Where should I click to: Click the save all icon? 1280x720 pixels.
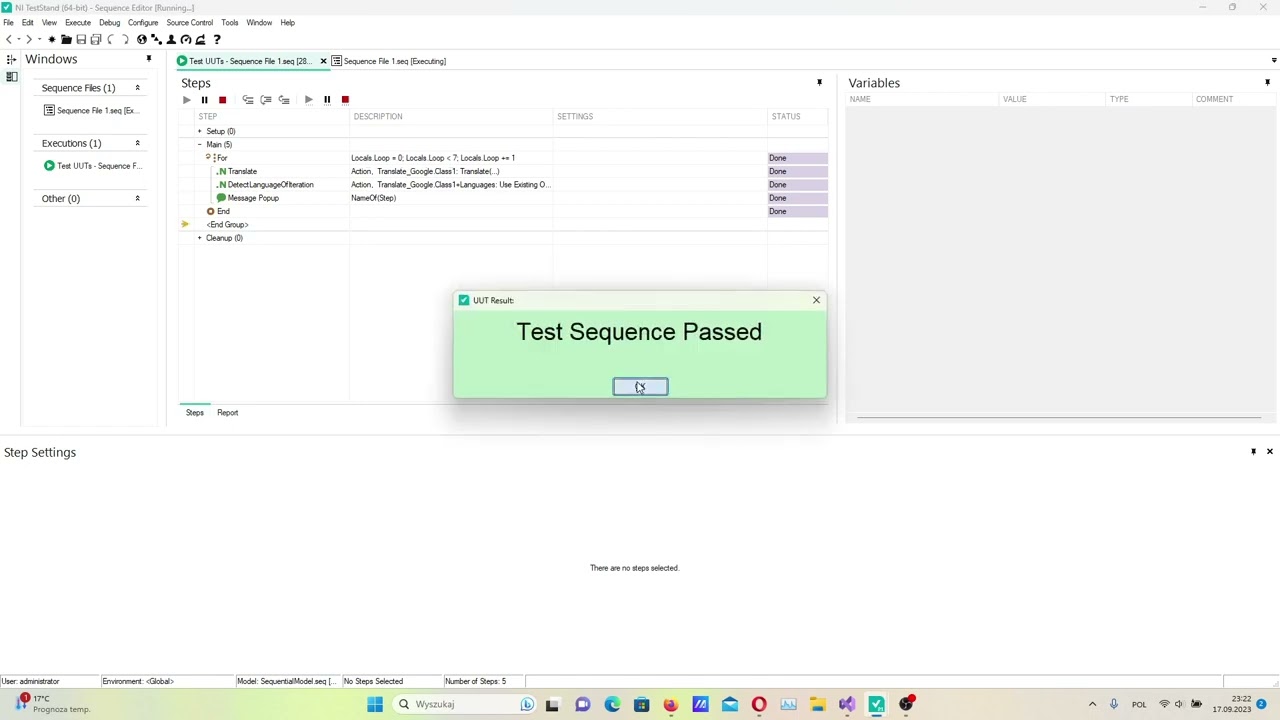(x=96, y=39)
